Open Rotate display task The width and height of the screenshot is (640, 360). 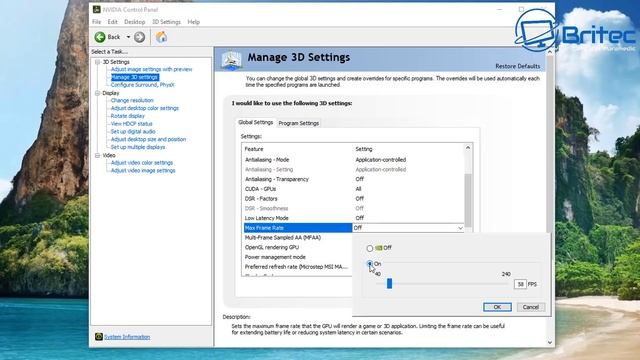pos(128,116)
